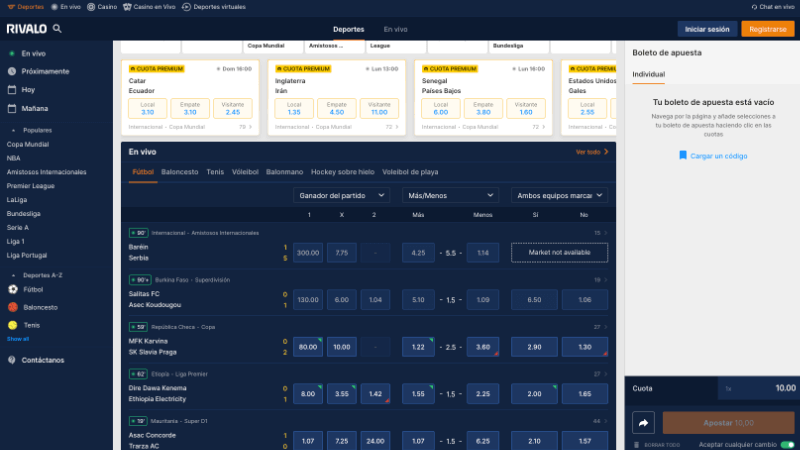Click the share arrow icon in bet slip
The width and height of the screenshot is (800, 450).
pyautogui.click(x=643, y=423)
